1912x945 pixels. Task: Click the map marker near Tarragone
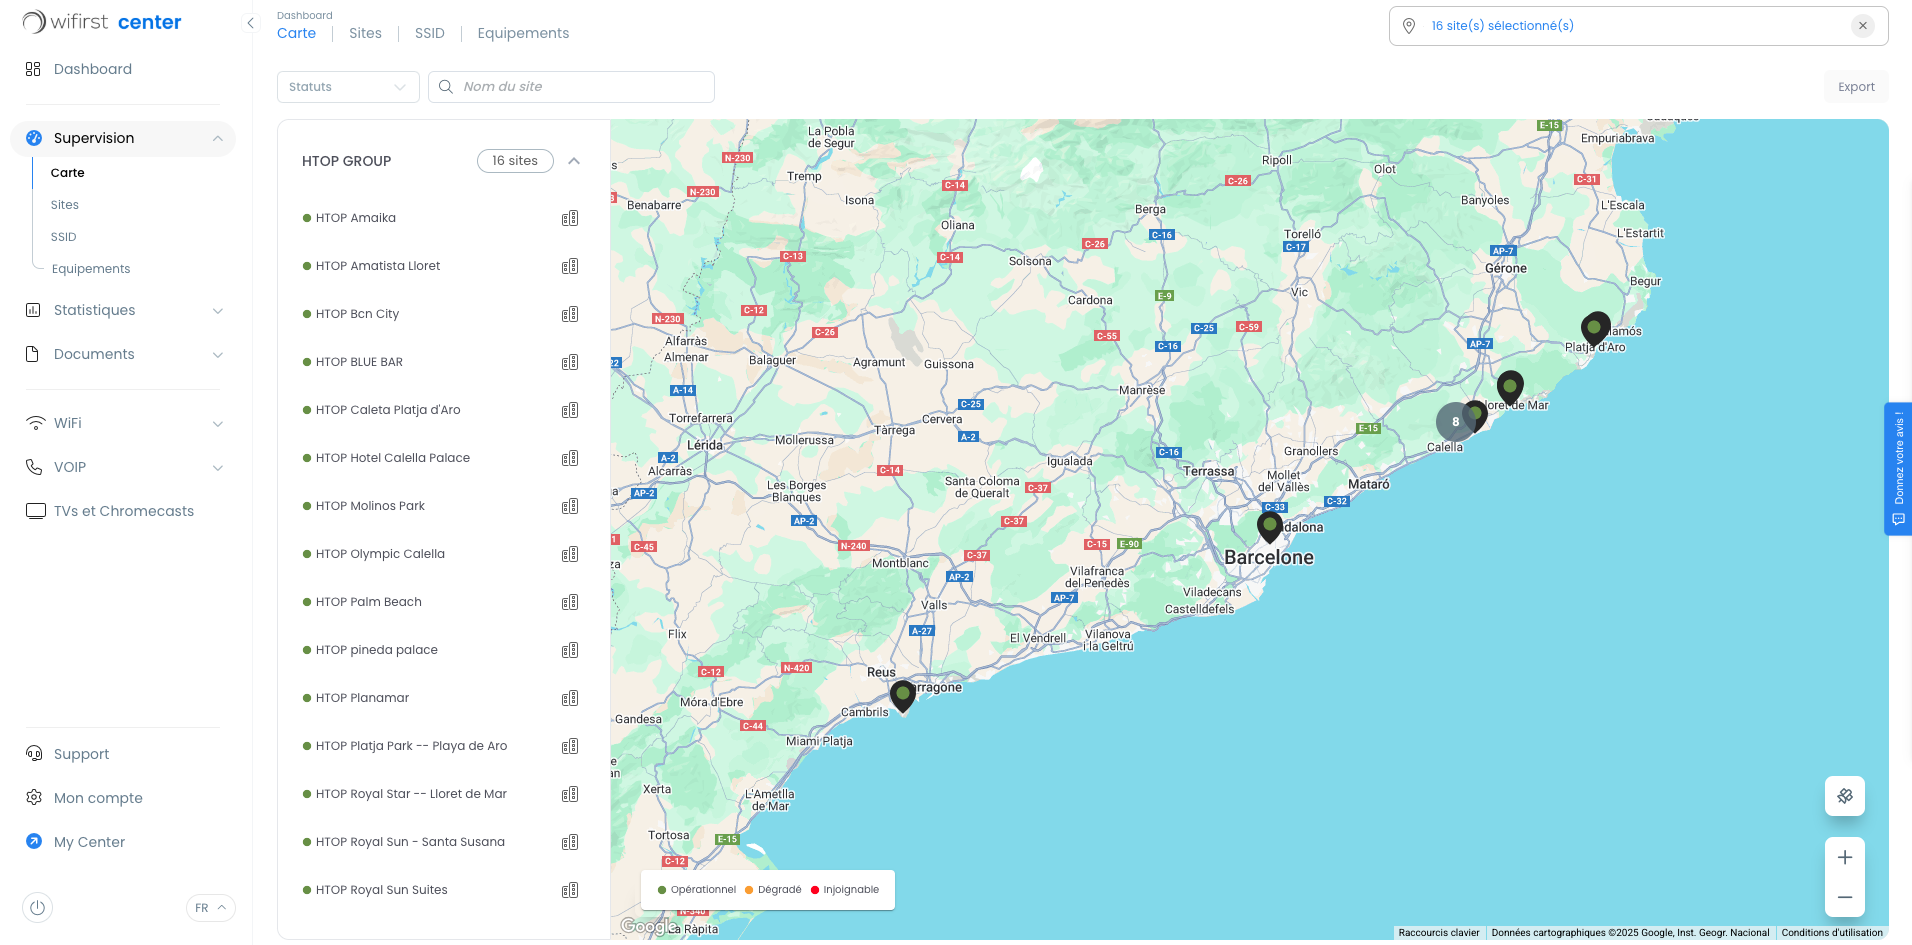(903, 696)
